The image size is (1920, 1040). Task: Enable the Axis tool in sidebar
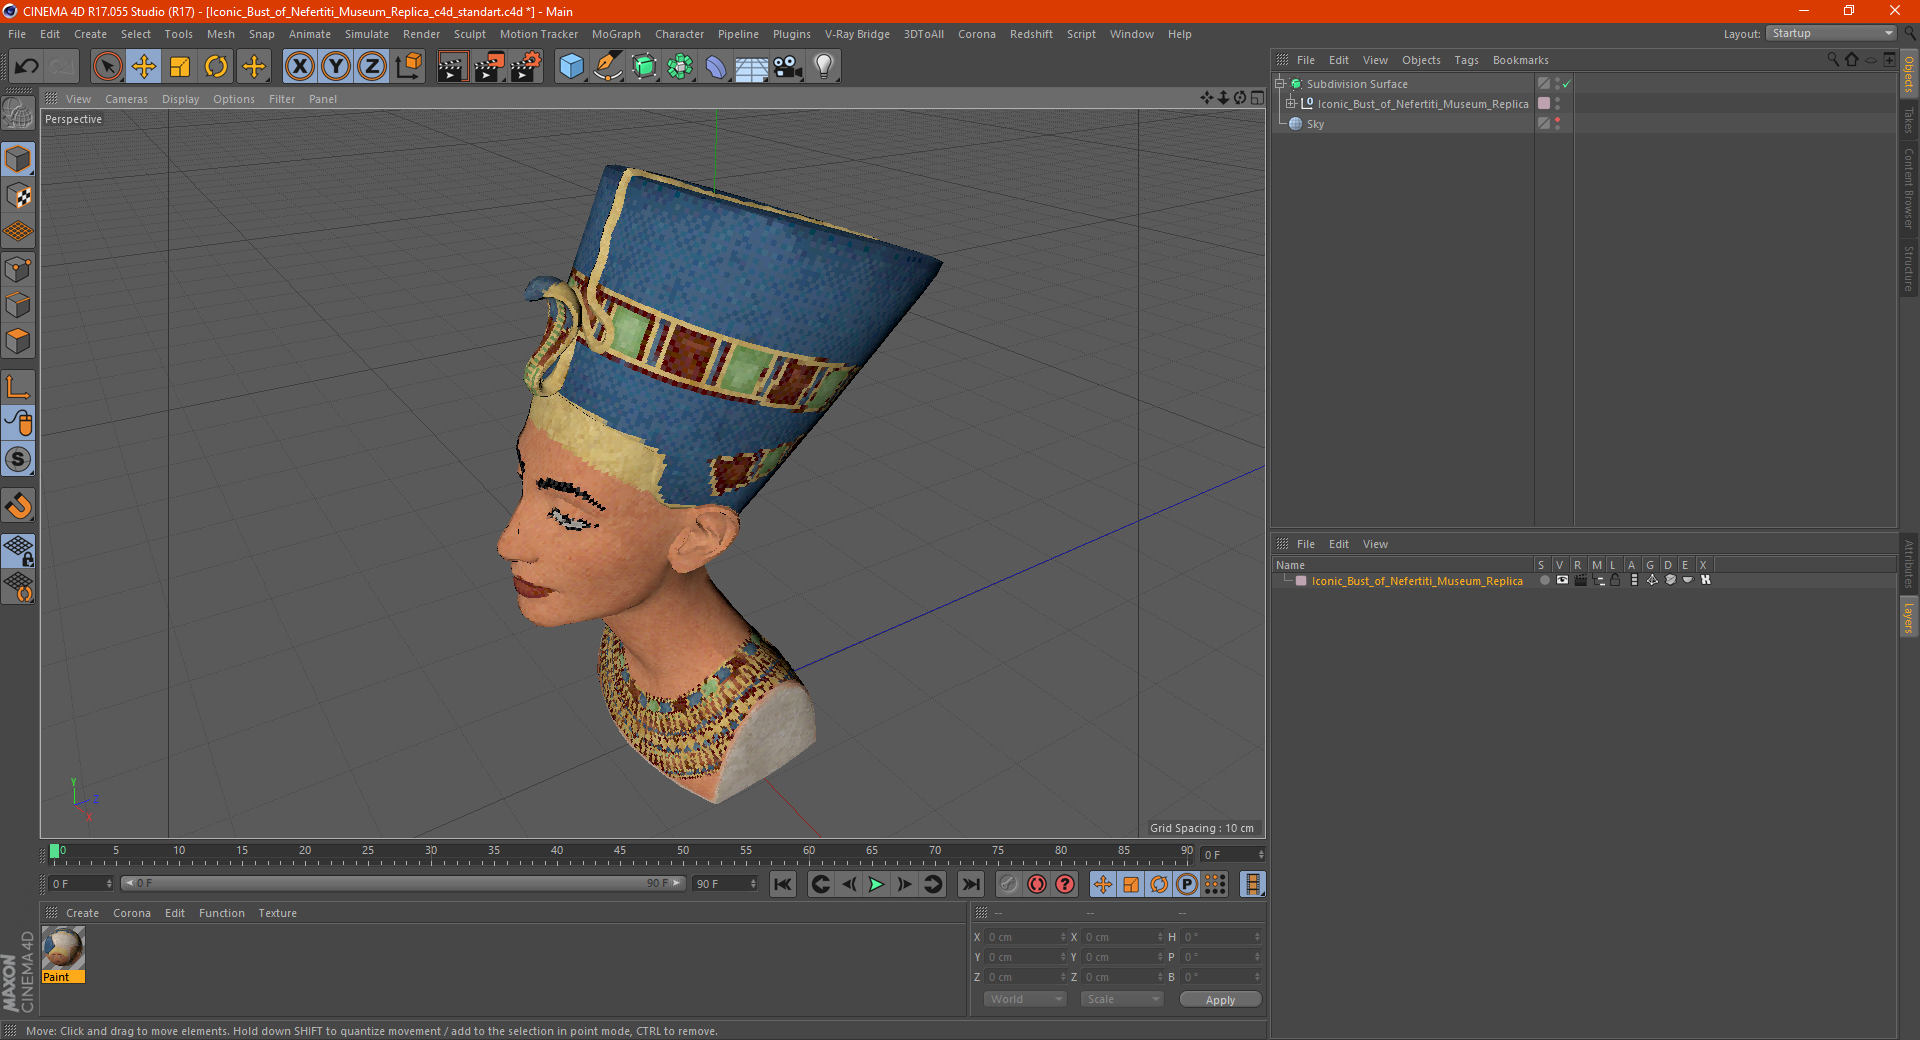tap(19, 388)
